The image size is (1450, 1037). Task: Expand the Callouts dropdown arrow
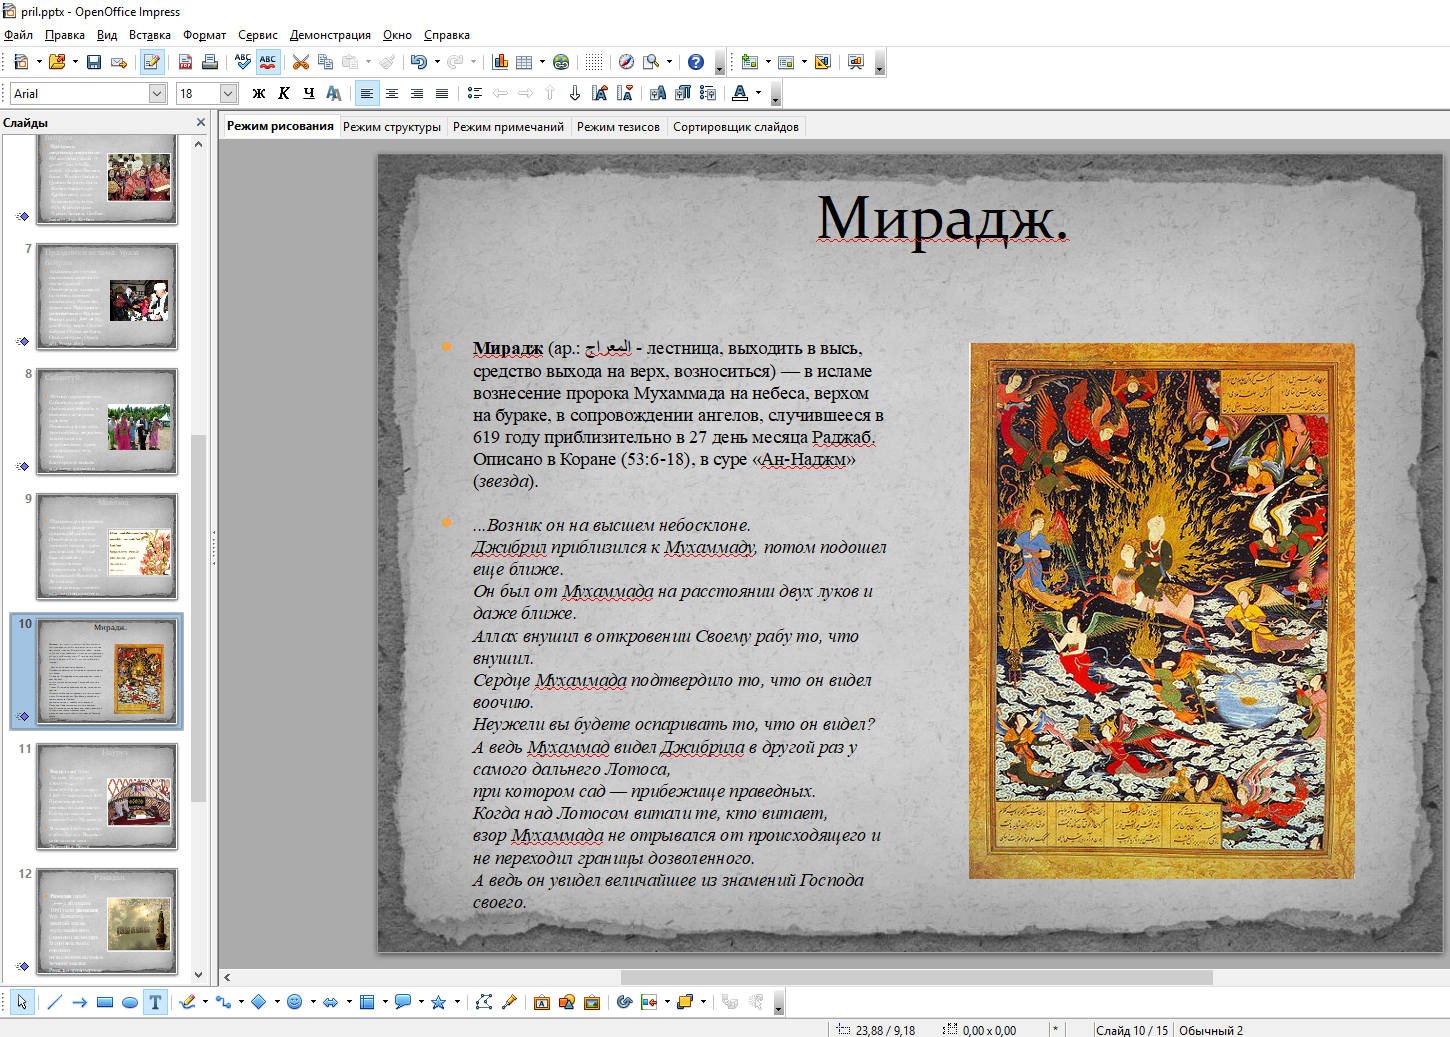coord(421,1002)
